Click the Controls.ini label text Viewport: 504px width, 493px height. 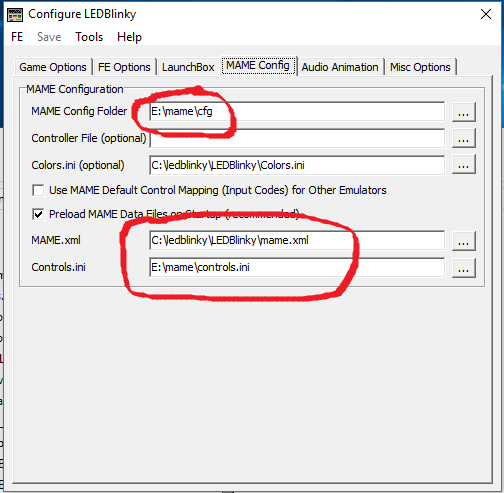point(58,267)
